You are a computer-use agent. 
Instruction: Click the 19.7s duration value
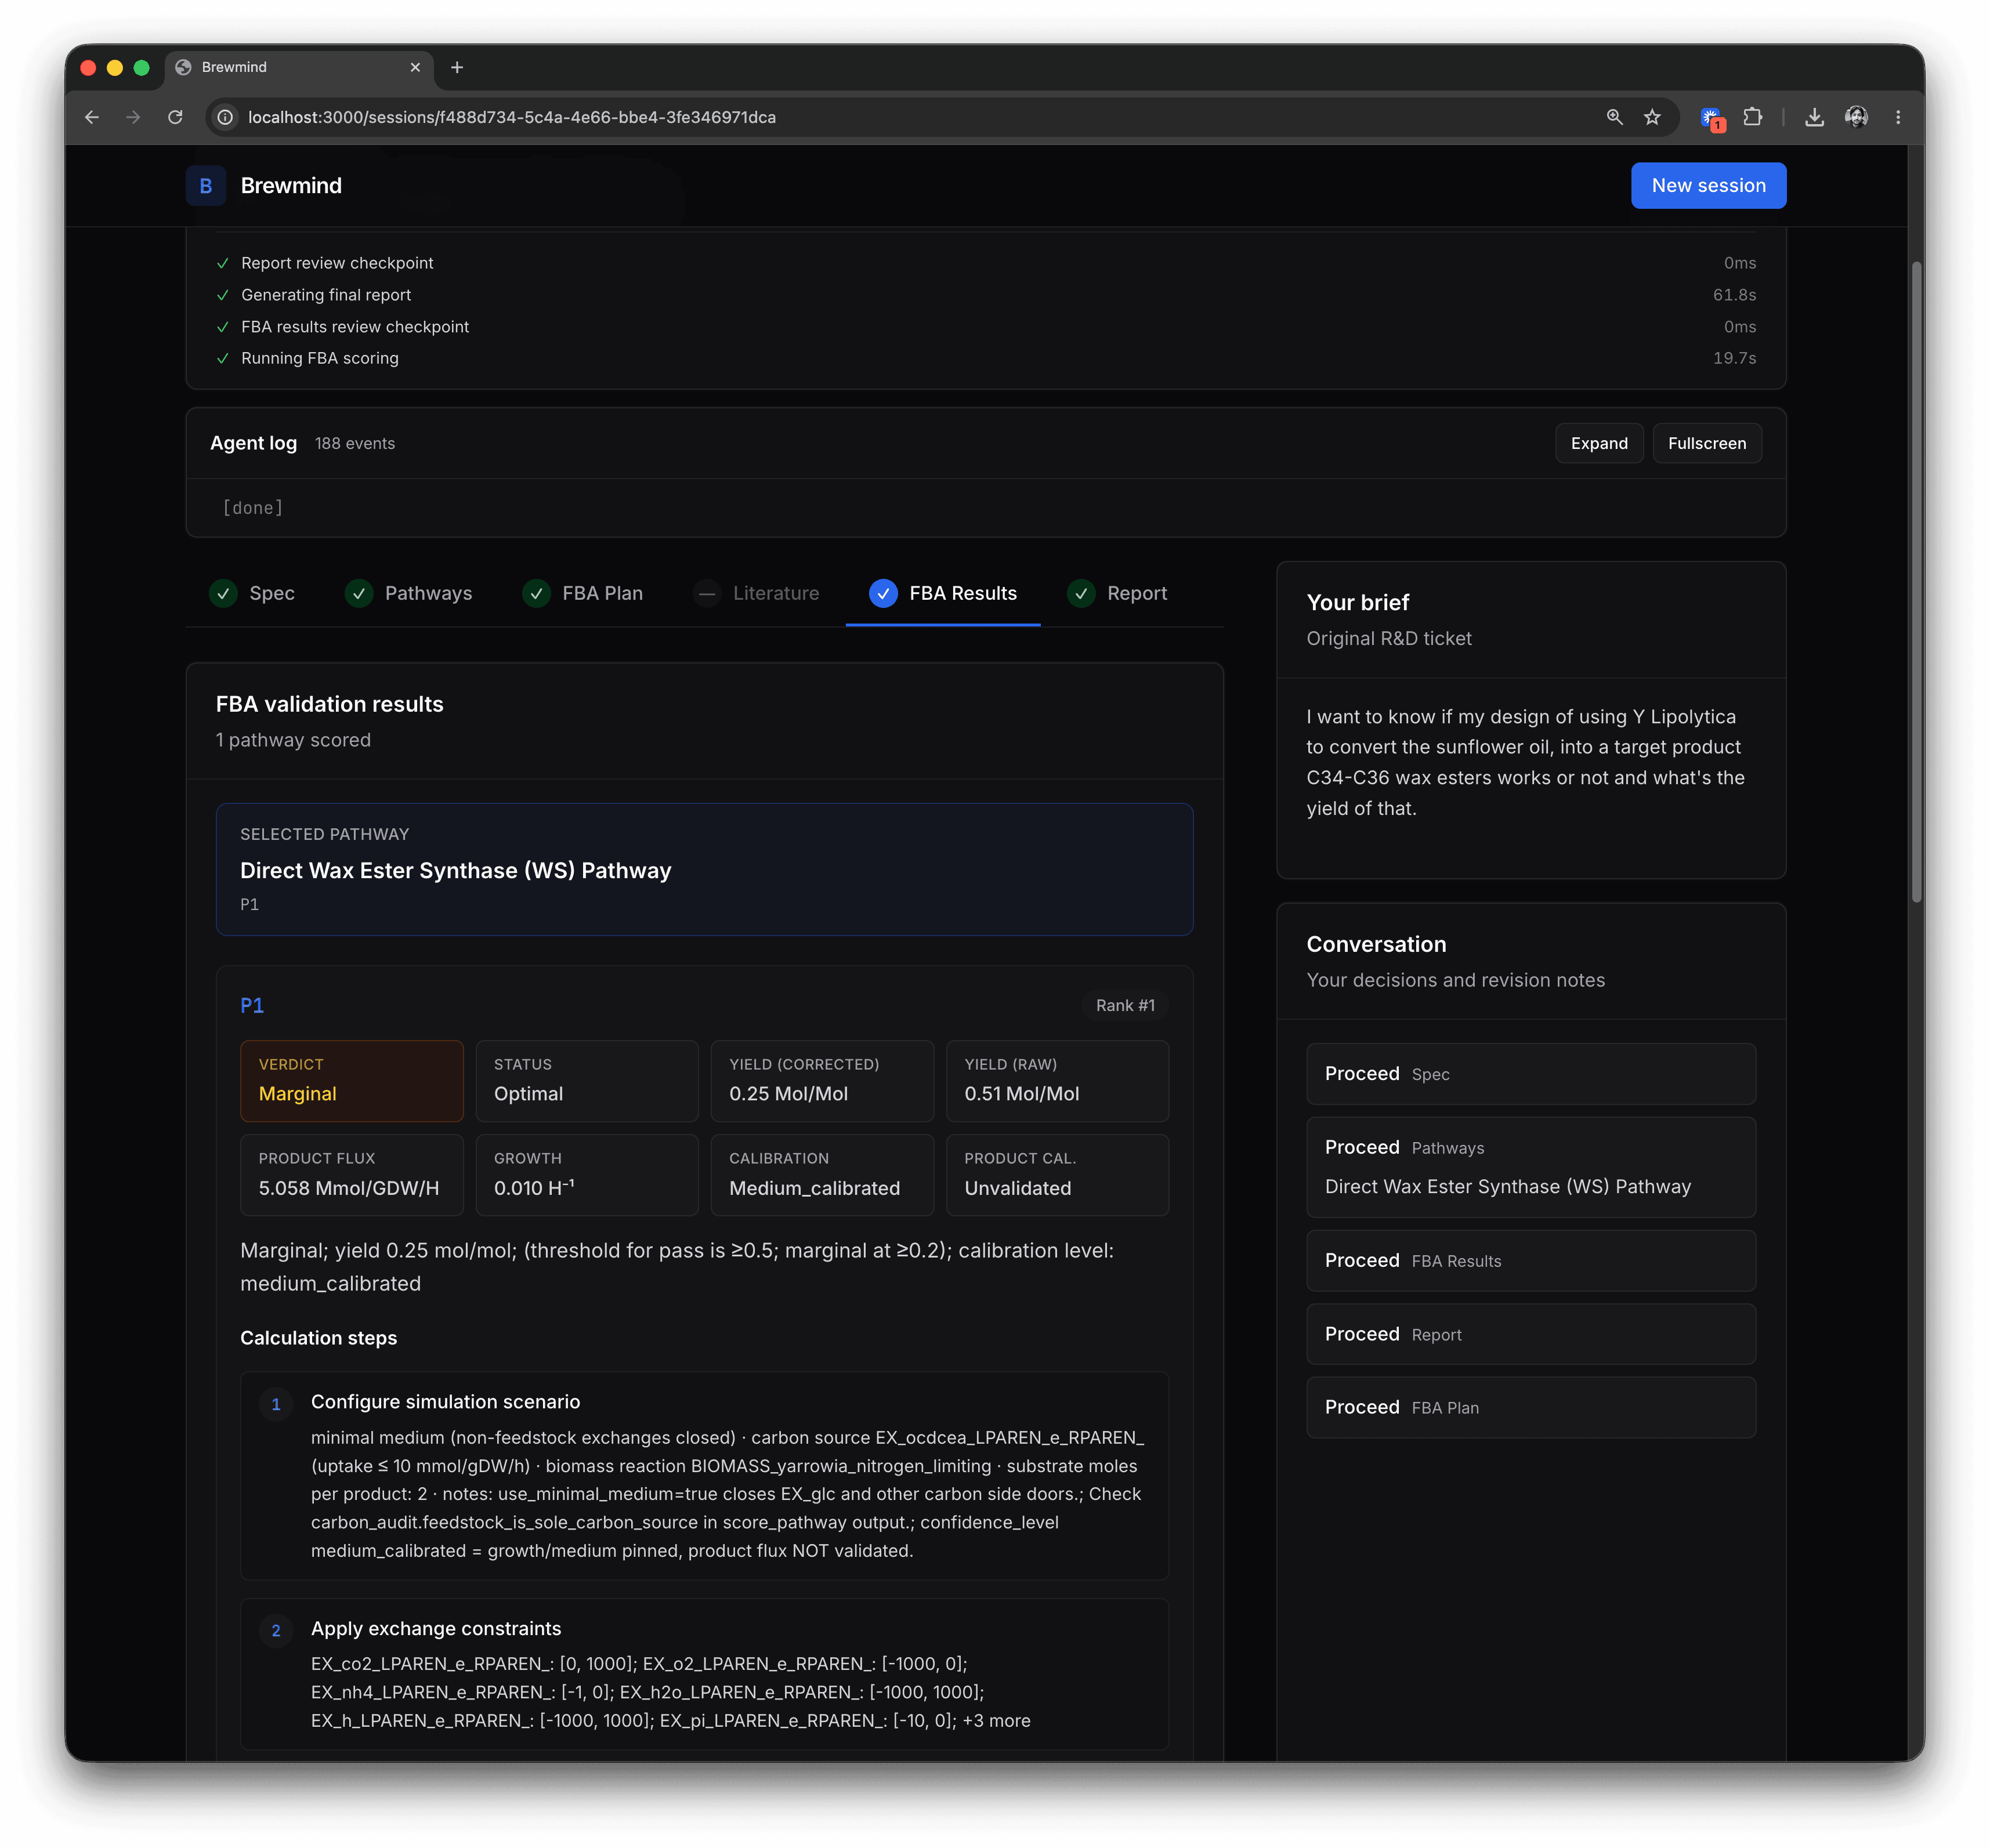tap(1734, 358)
